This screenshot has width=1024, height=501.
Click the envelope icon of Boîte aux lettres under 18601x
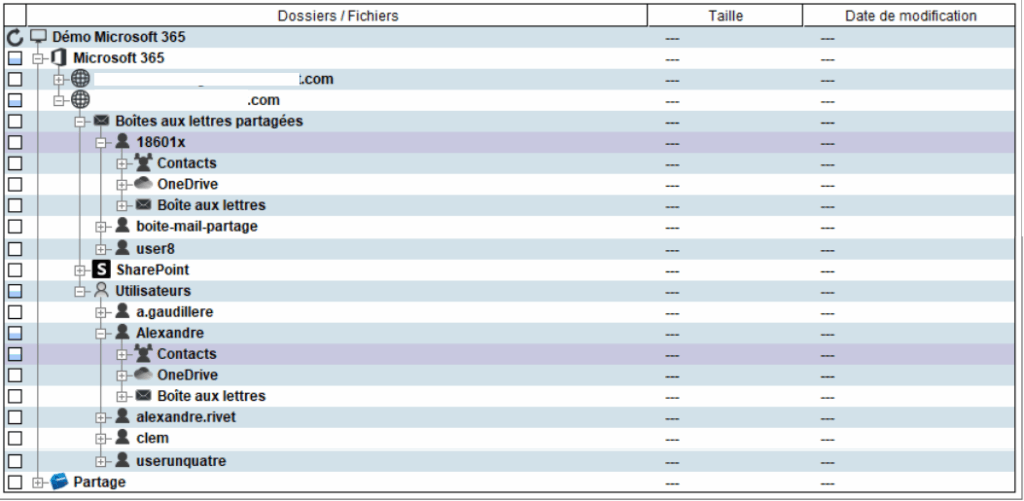tap(143, 205)
